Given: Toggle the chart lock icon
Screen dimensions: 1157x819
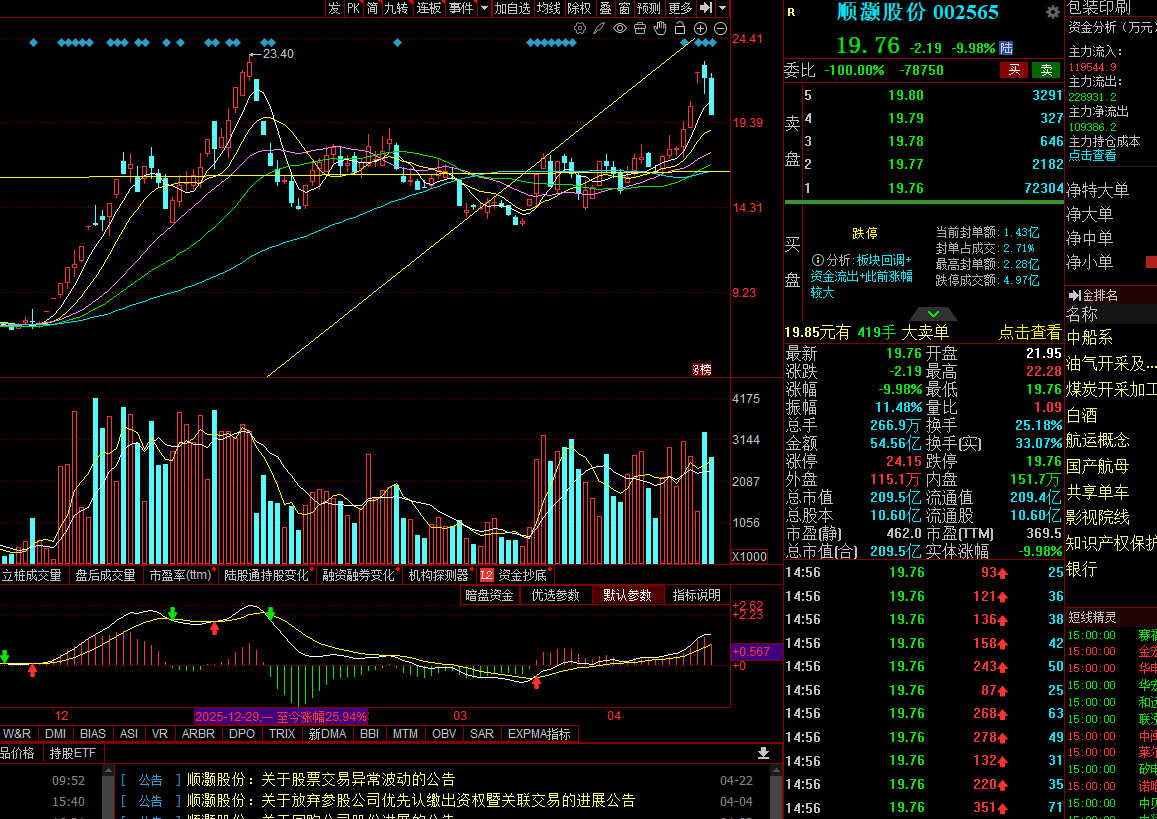Looking at the screenshot, I should point(680,29).
